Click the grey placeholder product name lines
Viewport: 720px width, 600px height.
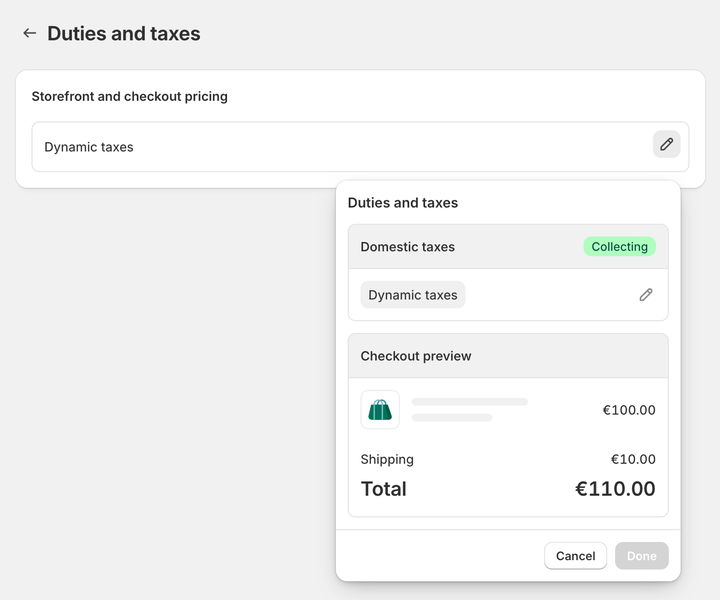[469, 409]
